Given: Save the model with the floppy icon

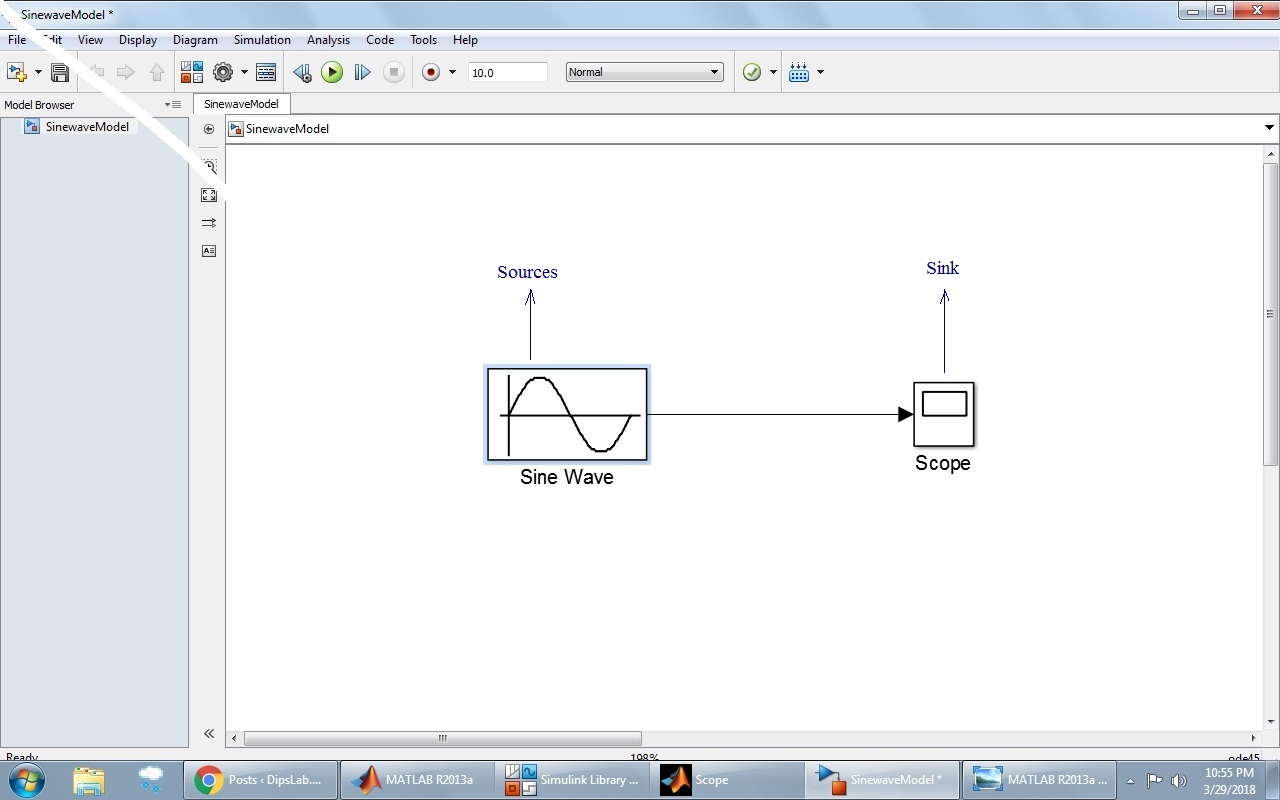Looking at the screenshot, I should (x=60, y=72).
